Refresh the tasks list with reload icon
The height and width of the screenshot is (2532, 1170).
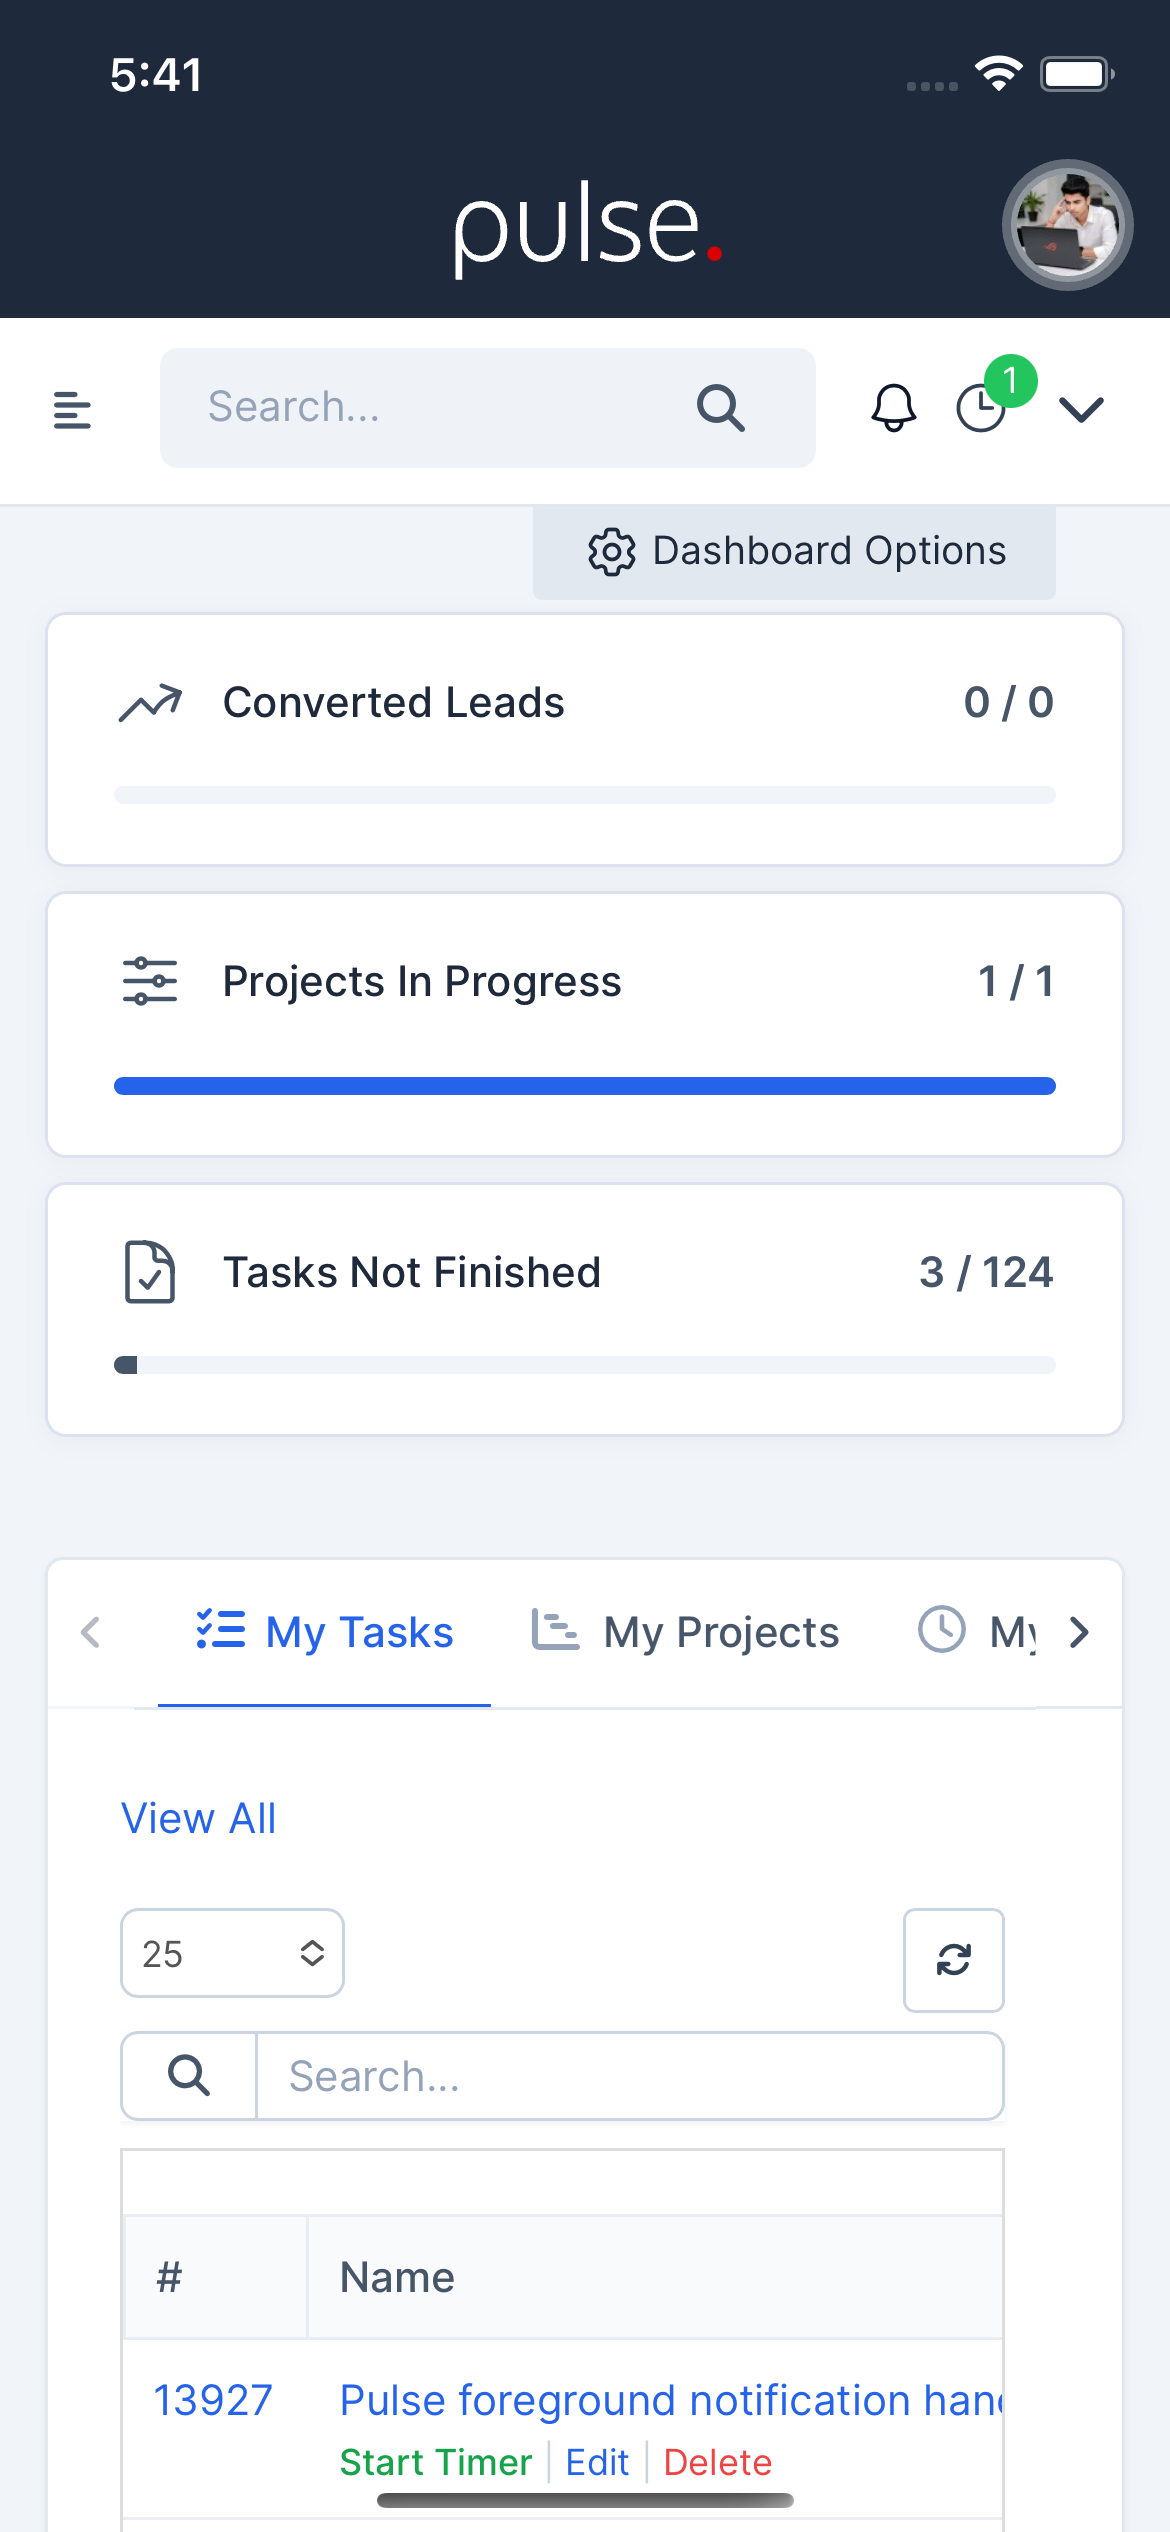pos(953,1960)
